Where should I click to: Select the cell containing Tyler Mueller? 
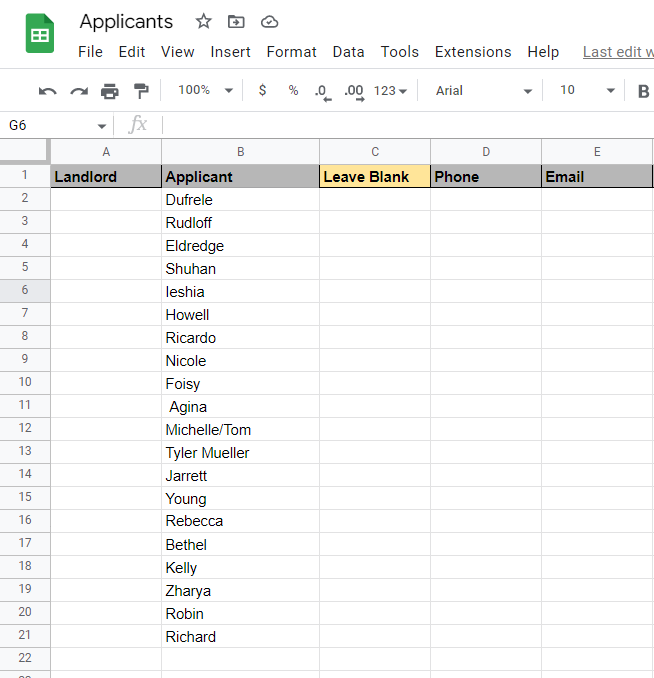click(240, 453)
